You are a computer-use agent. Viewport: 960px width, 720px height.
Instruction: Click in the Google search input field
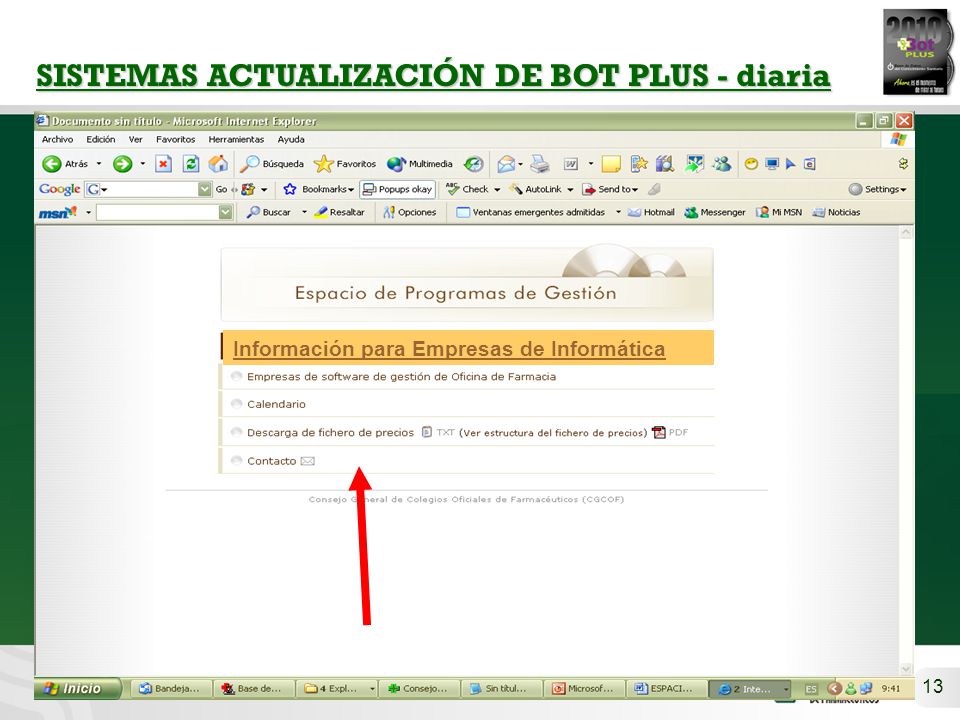[x=153, y=190]
